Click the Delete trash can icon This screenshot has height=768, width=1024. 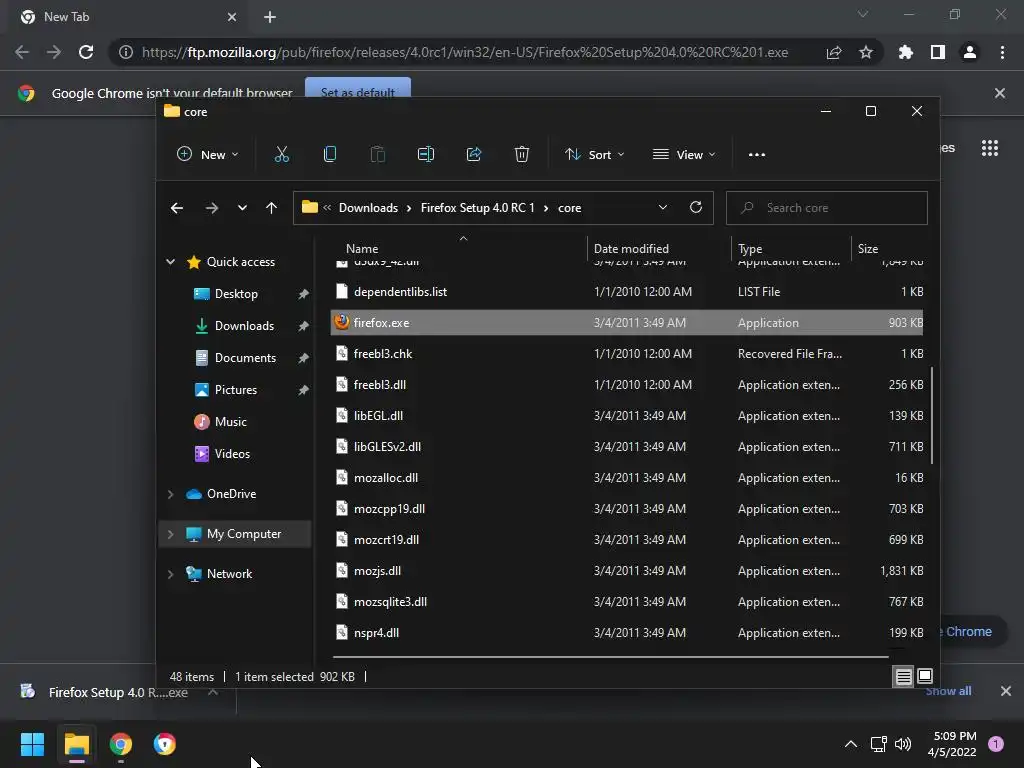tap(522, 155)
